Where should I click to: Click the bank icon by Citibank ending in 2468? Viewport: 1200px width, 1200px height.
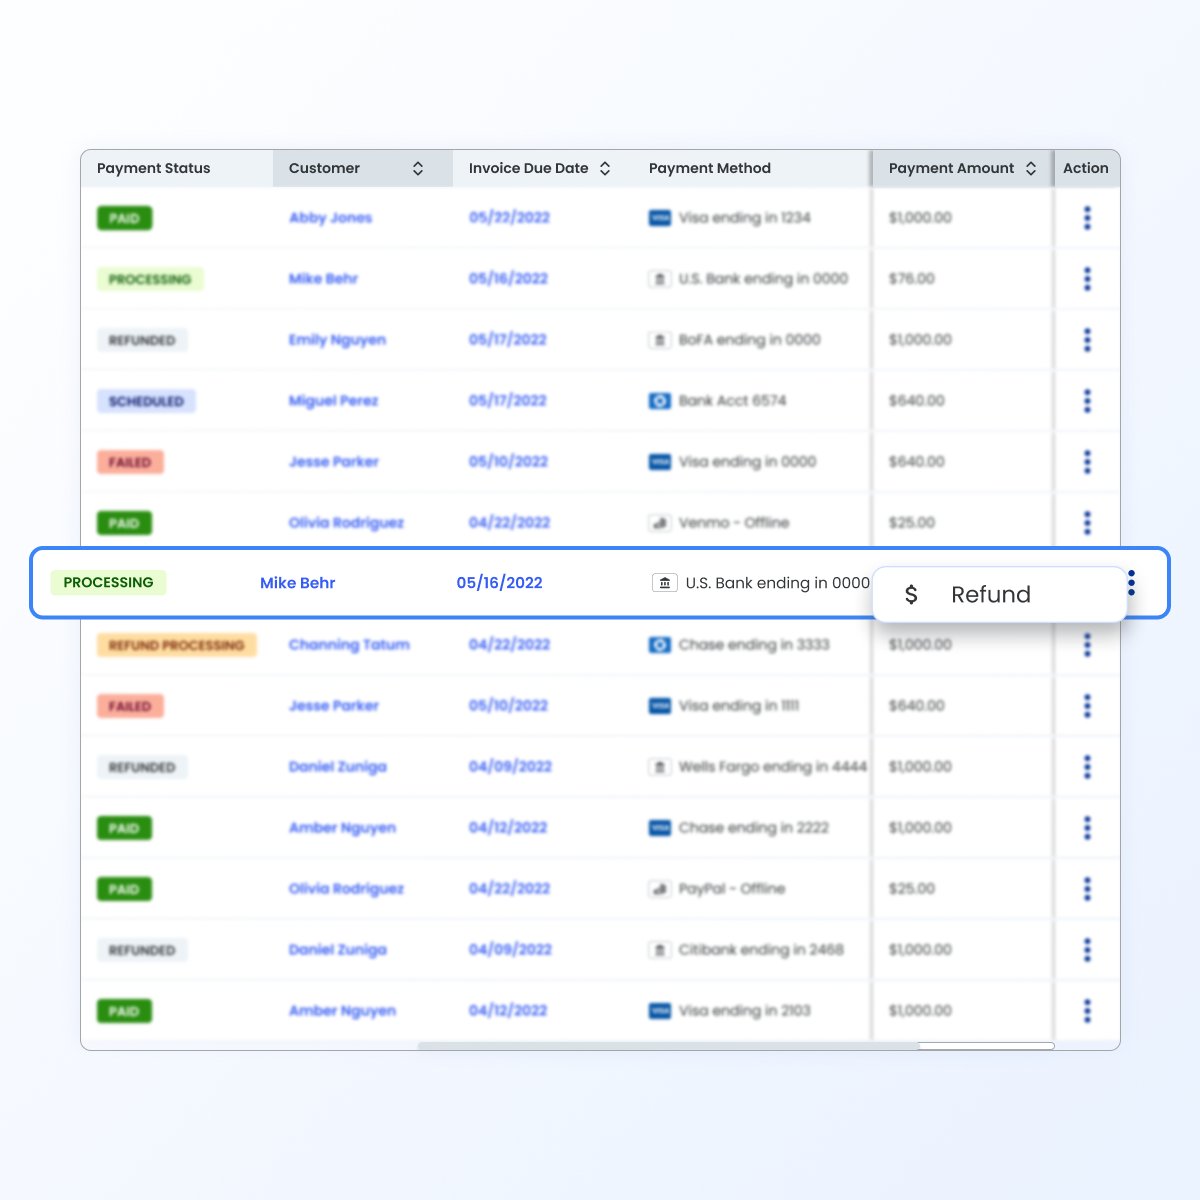(660, 950)
